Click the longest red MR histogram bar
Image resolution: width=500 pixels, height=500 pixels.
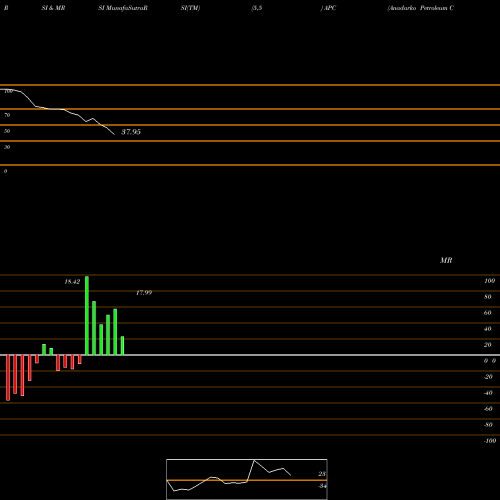click(8, 378)
